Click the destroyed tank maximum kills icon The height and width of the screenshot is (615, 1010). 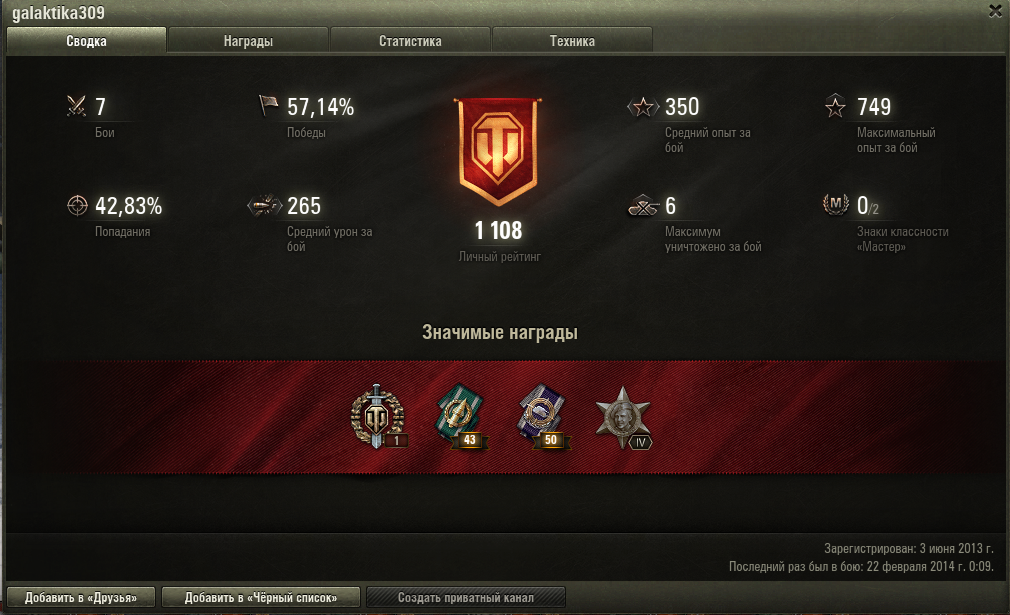click(x=643, y=206)
